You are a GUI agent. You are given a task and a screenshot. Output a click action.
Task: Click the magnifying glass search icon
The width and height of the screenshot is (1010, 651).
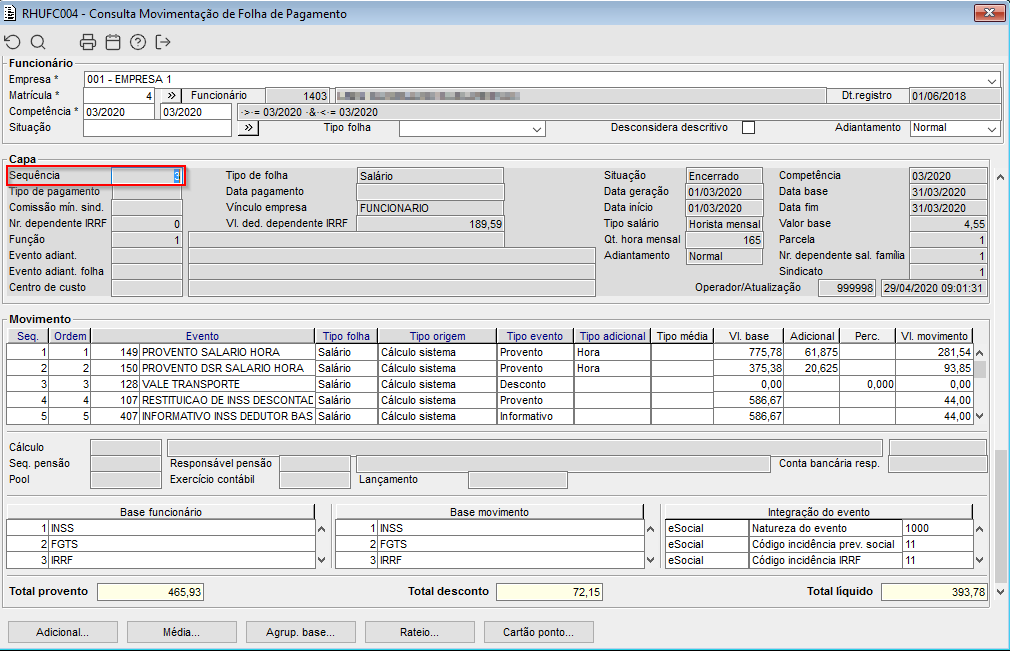point(38,42)
